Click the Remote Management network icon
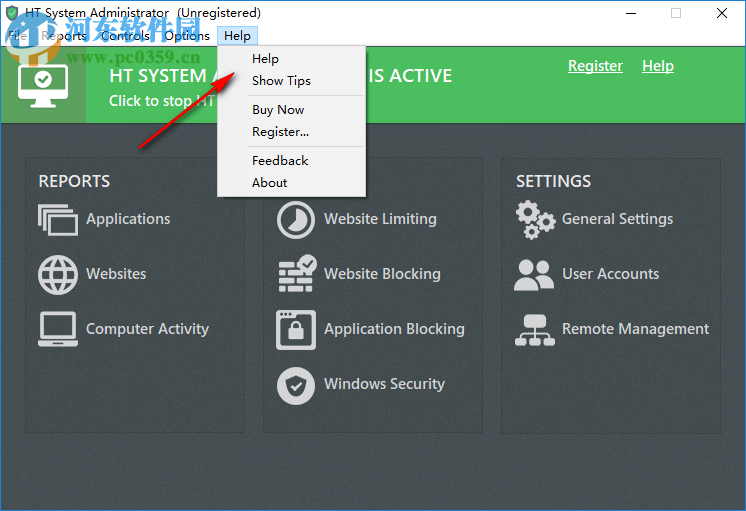Viewport: 746px width, 511px height. click(534, 330)
